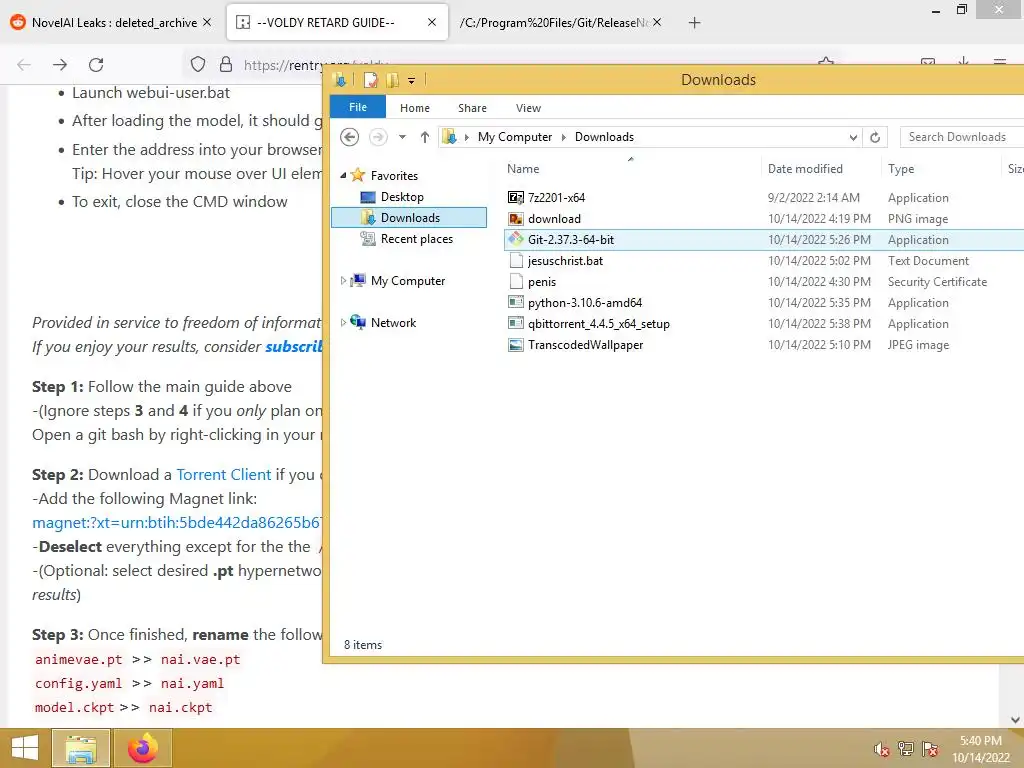Open the File ribbon tab
Screen dimensions: 1024x768
(358, 107)
